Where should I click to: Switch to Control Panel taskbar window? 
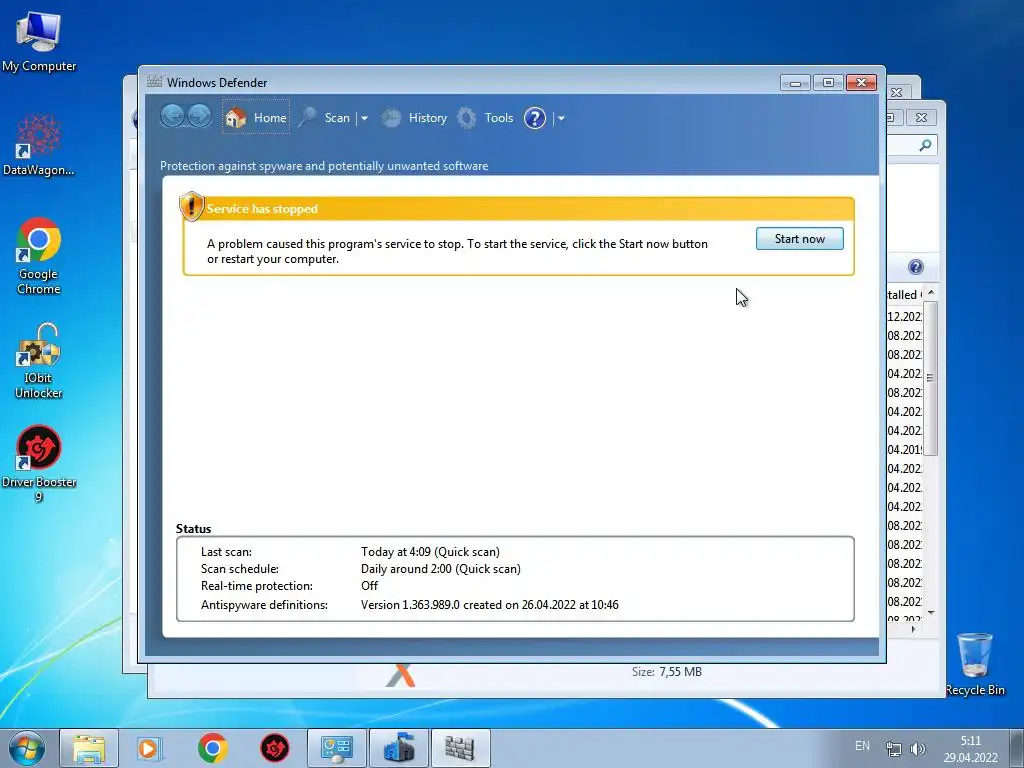click(337, 748)
